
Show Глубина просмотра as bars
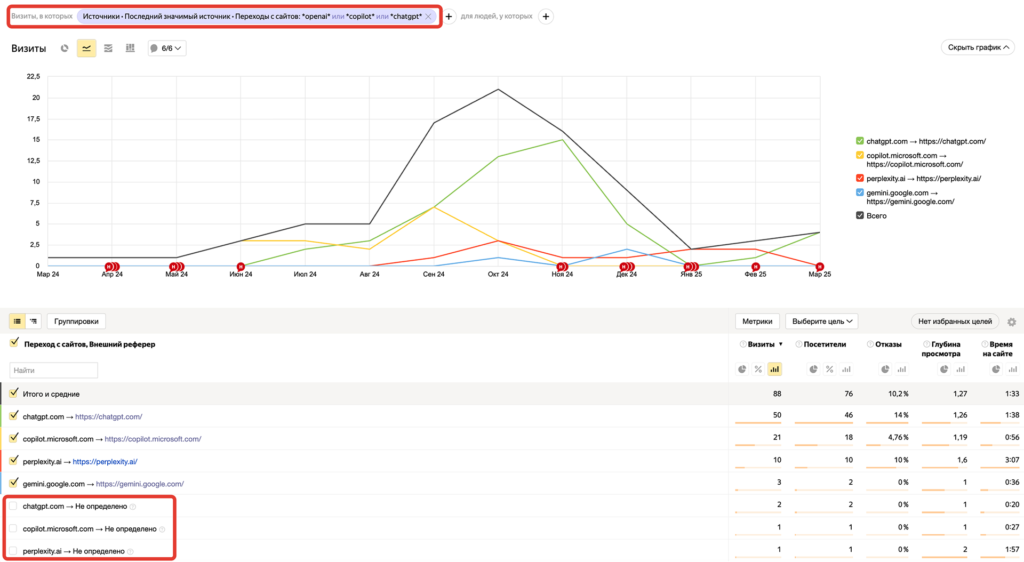961,369
